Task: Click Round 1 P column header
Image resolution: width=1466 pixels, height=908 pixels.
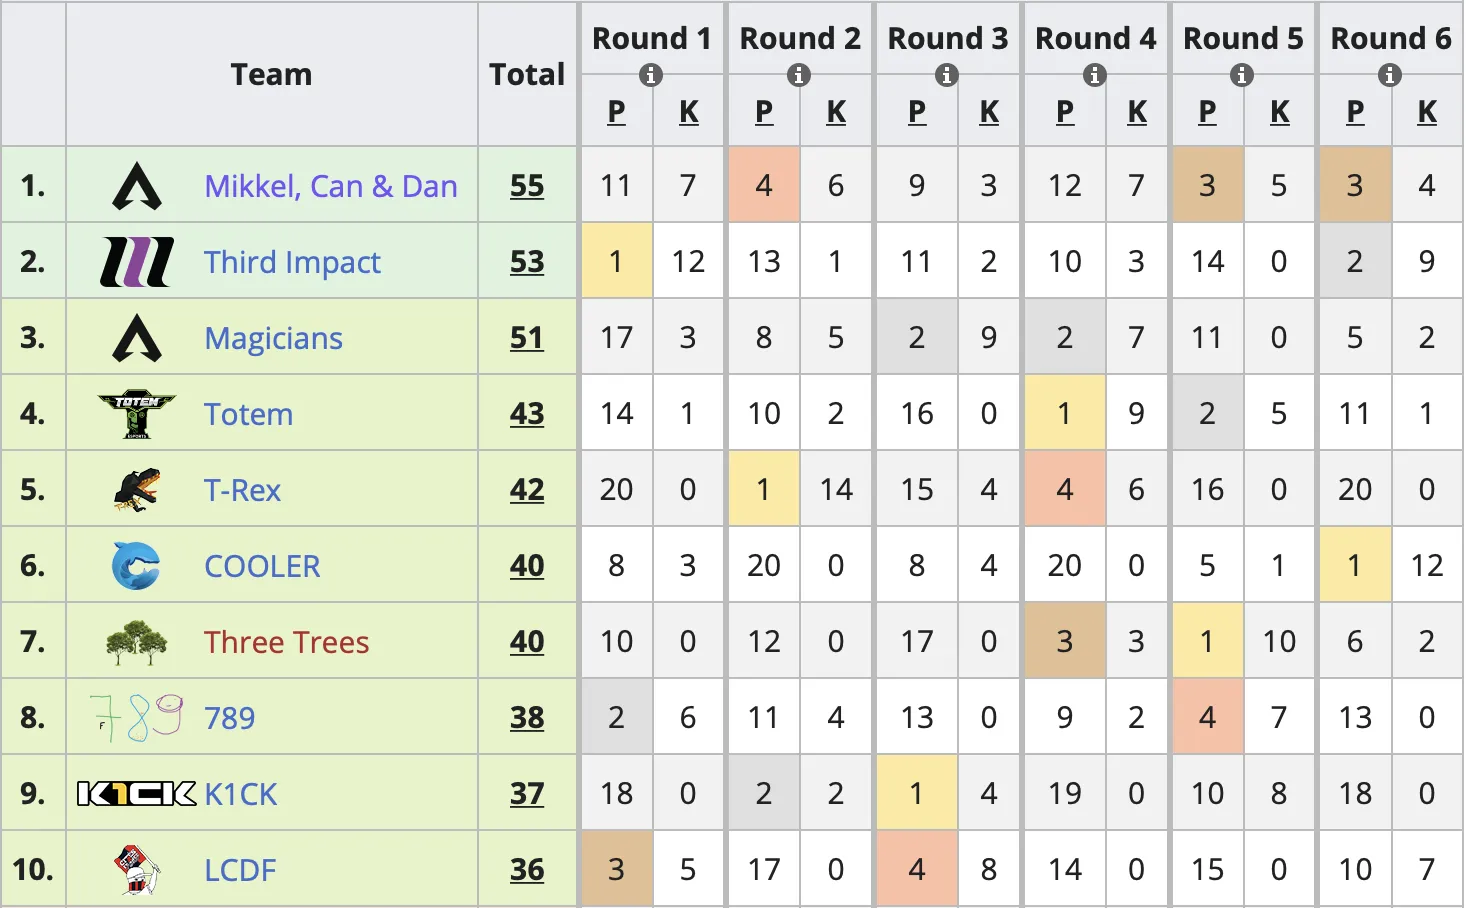Action: click(x=616, y=112)
